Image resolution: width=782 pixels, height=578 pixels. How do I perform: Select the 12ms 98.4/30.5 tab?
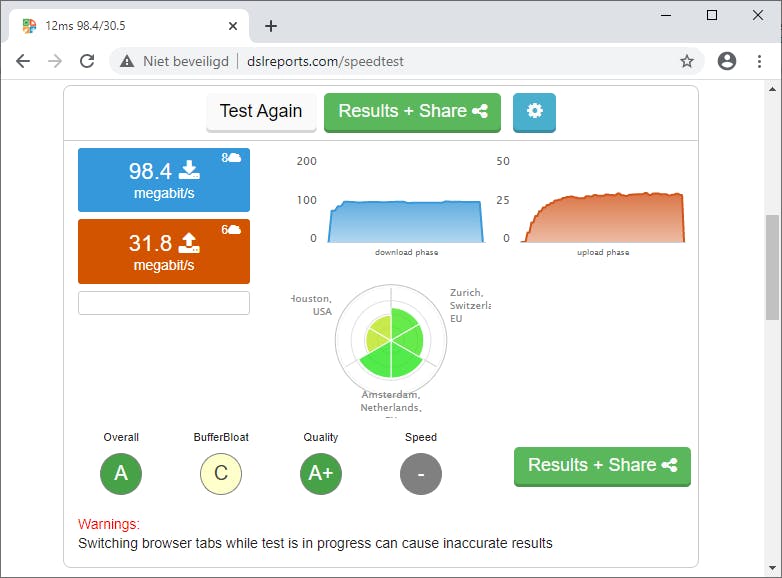click(130, 26)
